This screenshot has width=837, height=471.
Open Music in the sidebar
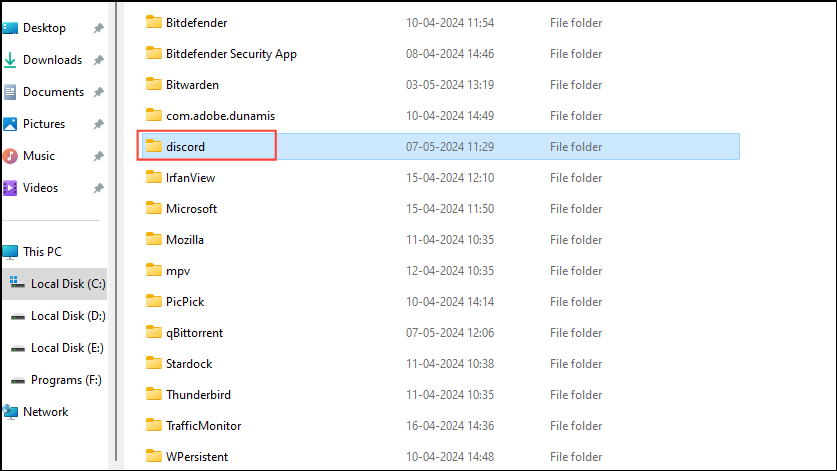click(x=38, y=156)
